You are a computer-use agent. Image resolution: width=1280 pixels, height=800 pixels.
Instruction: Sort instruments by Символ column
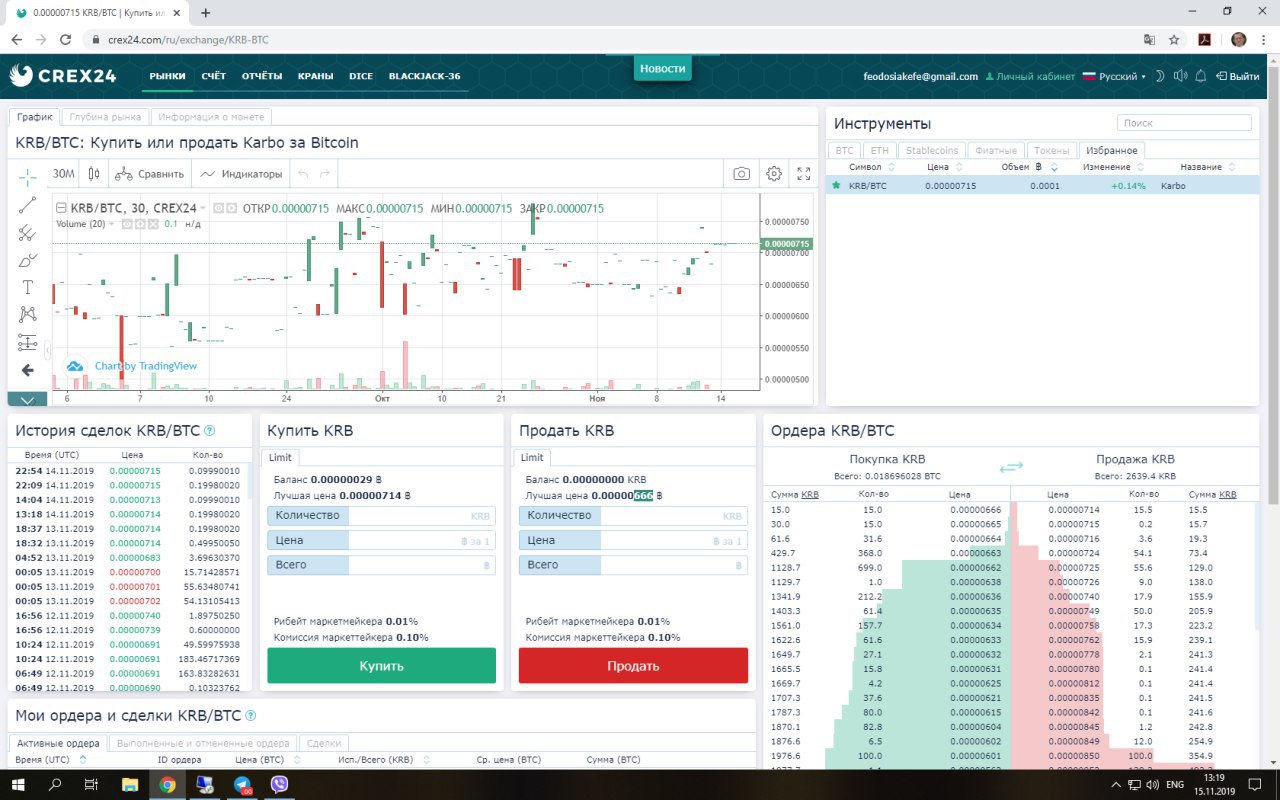[x=871, y=167]
